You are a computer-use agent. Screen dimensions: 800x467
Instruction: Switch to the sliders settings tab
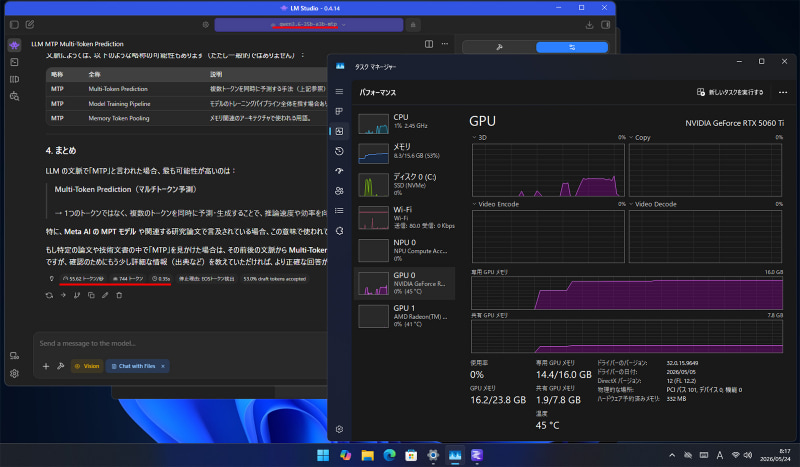[572, 47]
